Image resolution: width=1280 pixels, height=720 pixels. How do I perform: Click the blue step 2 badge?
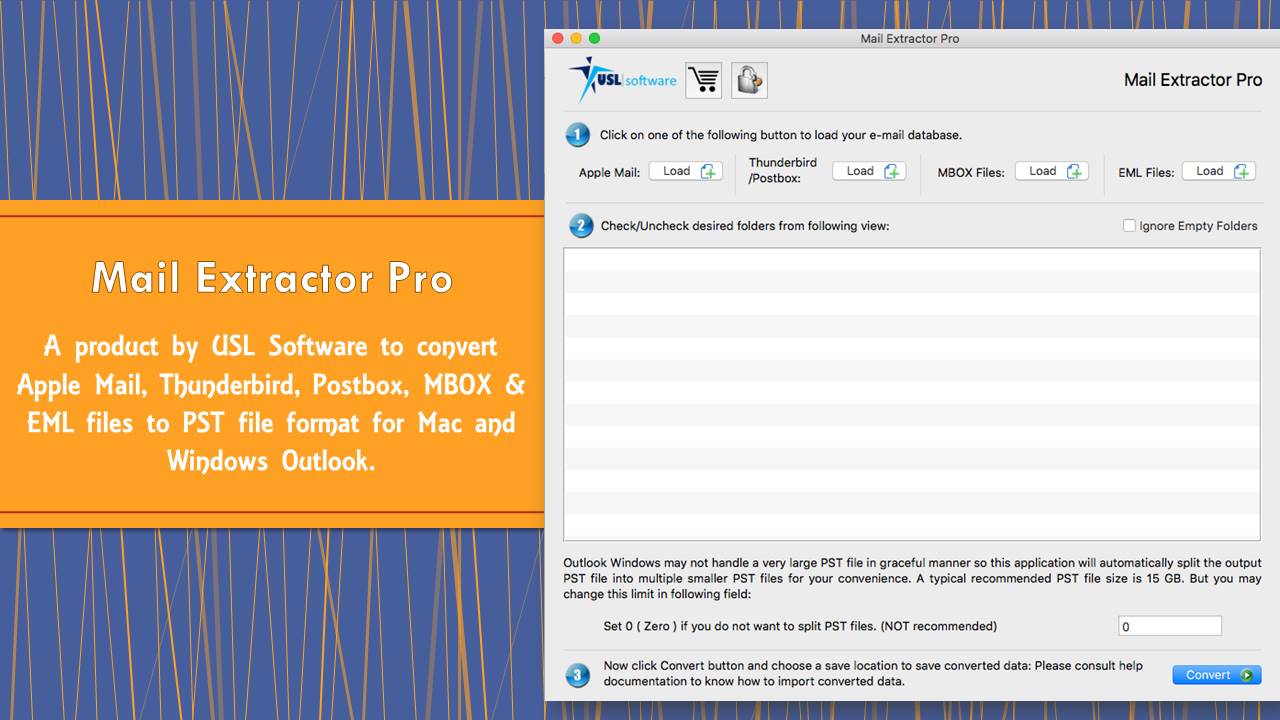tap(581, 226)
